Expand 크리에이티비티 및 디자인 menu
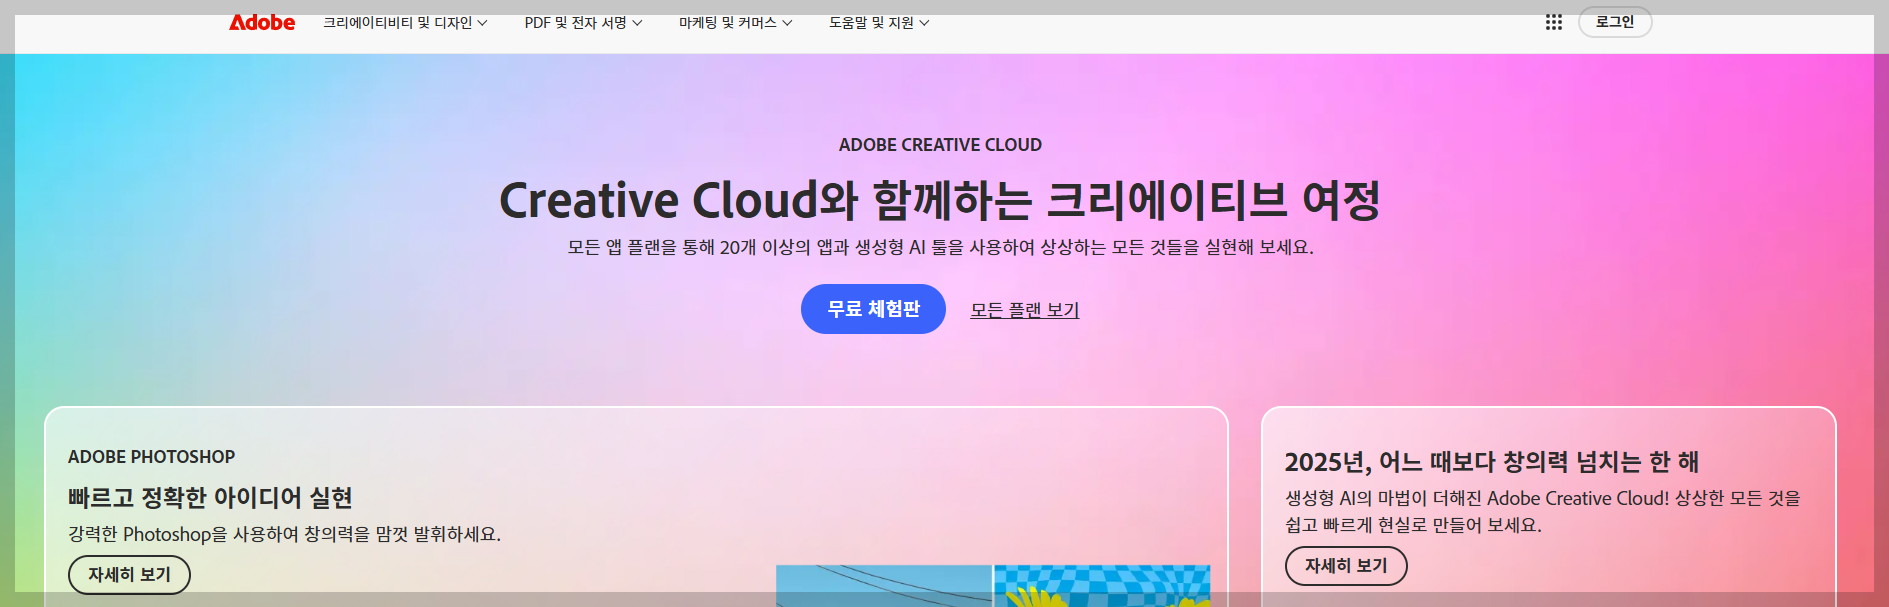 tap(405, 22)
